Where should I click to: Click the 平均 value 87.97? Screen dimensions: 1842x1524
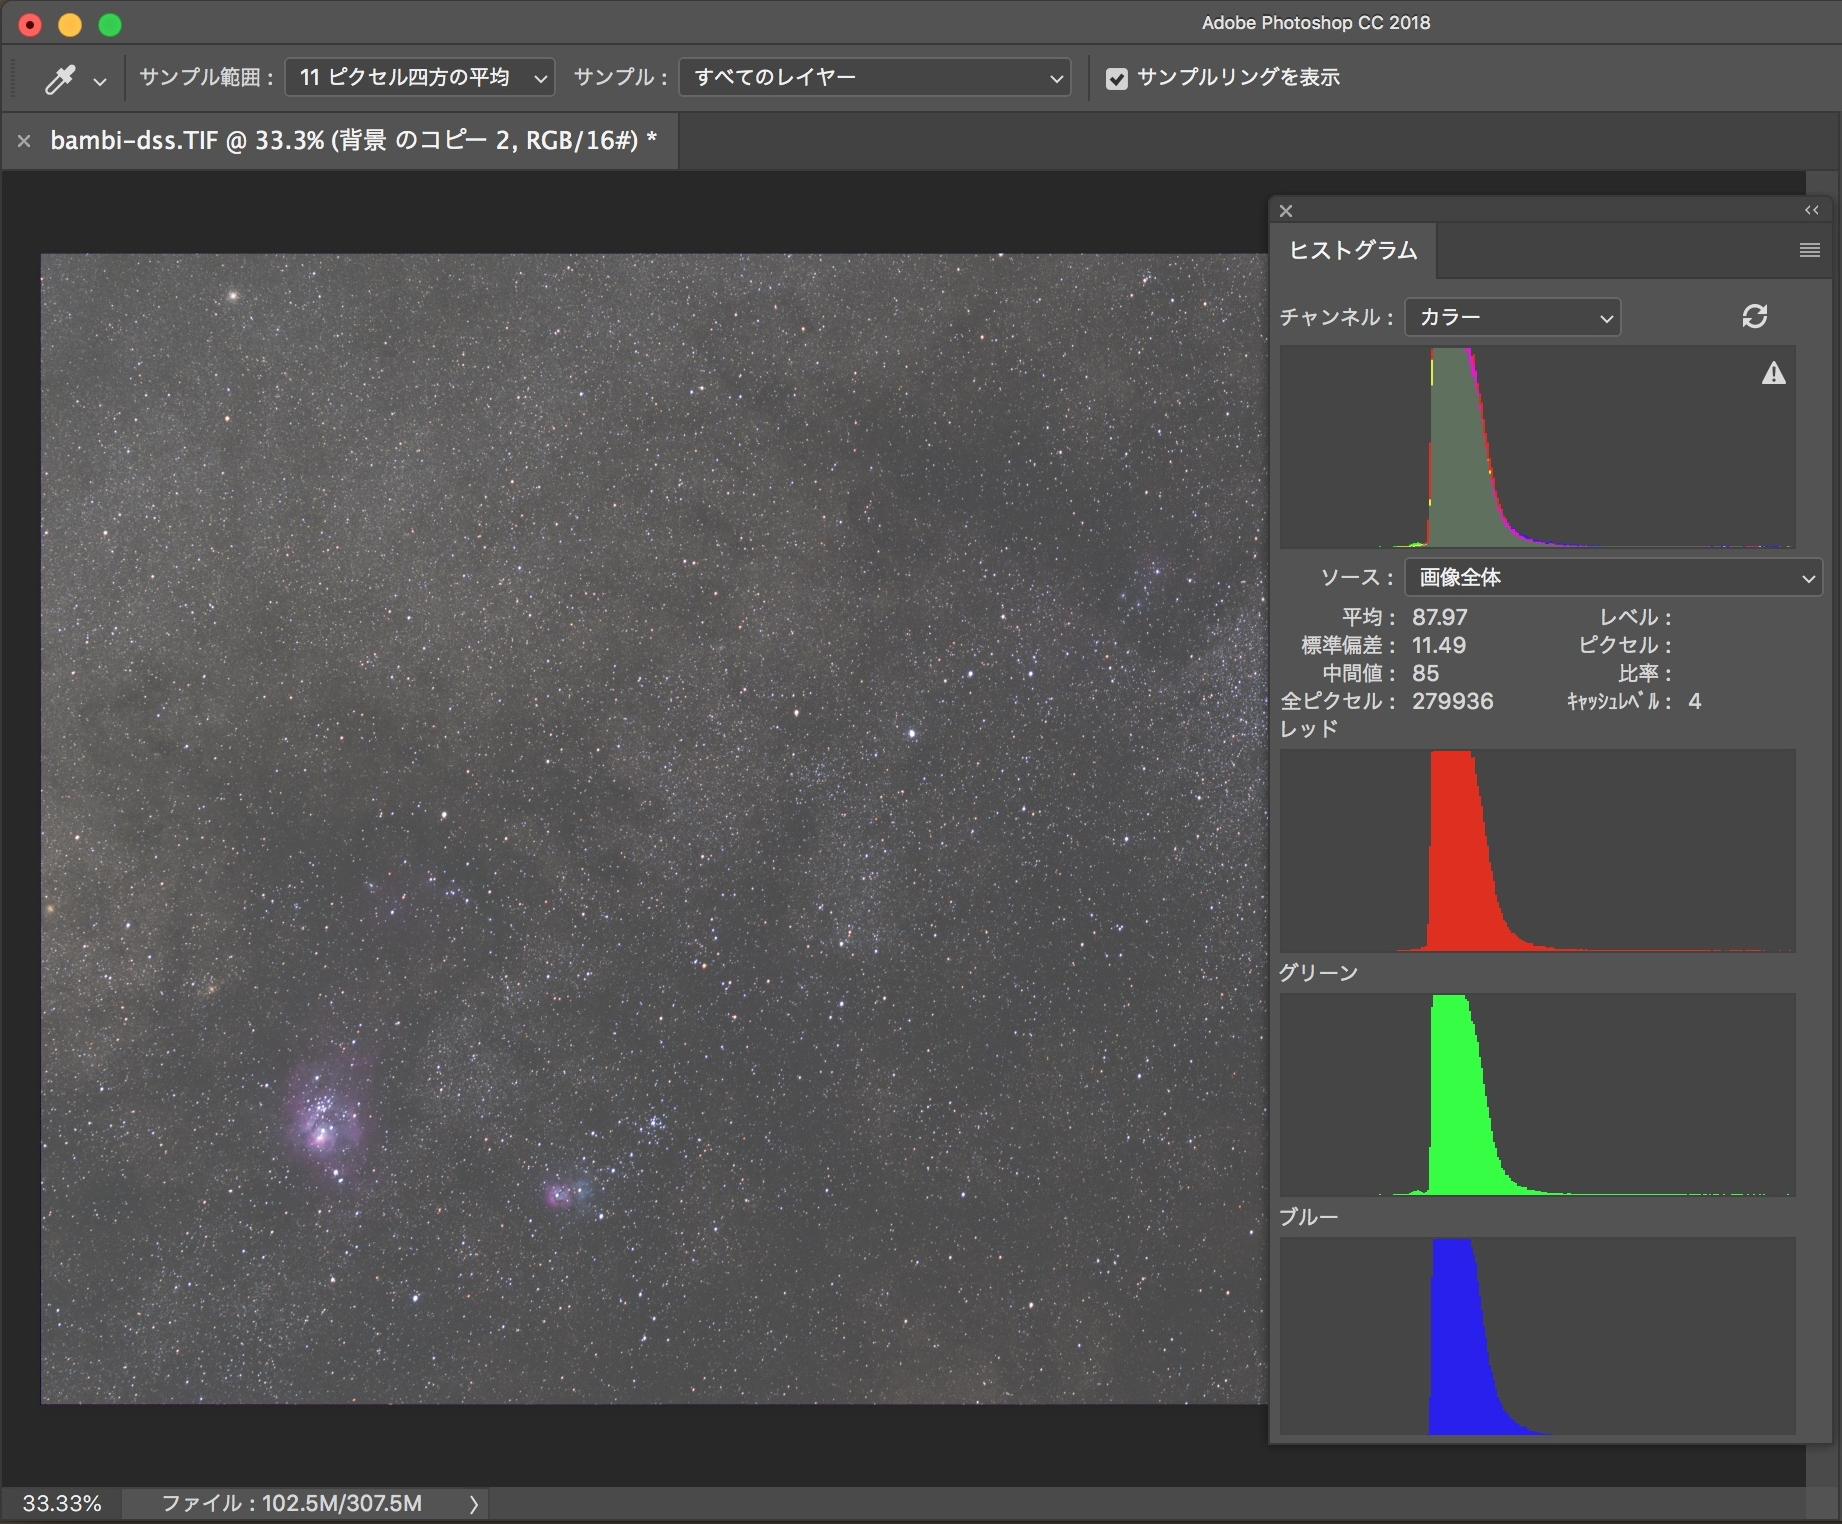(x=1440, y=617)
